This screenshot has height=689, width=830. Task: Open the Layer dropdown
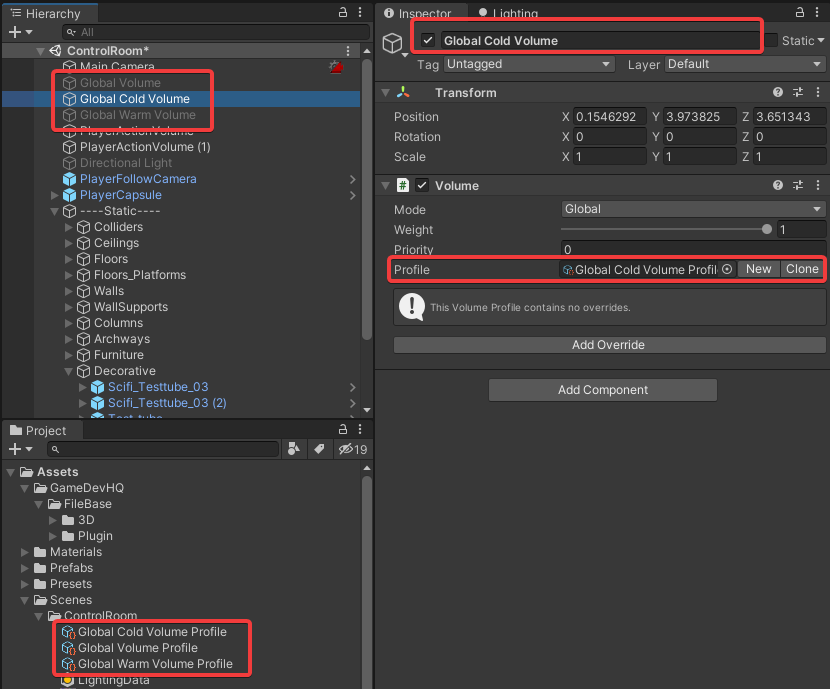tap(744, 64)
